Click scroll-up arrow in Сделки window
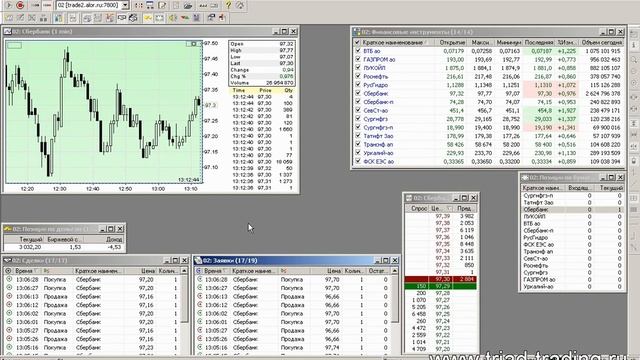The image size is (640, 360). tap(184, 271)
